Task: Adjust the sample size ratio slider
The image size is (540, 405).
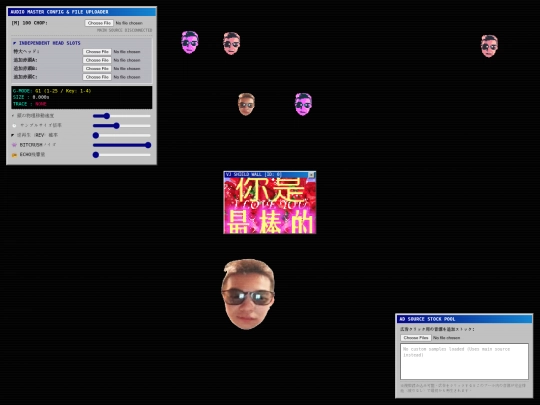Action: pos(122,126)
